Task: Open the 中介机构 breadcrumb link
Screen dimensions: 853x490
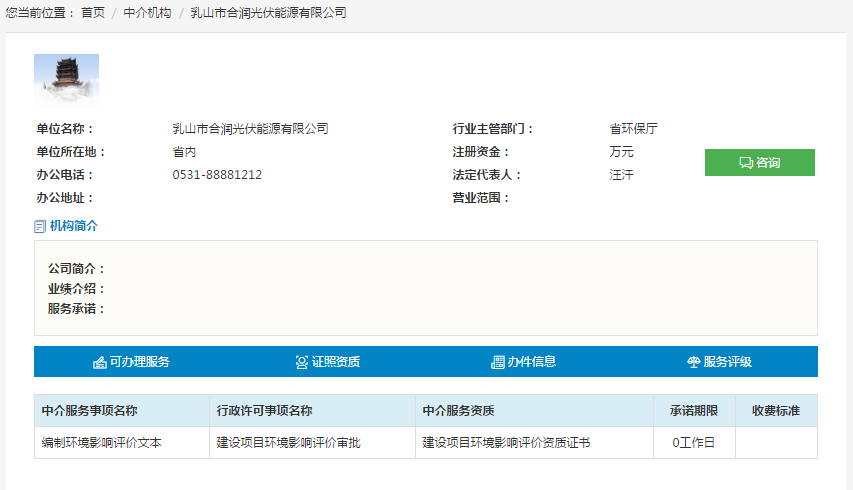Action: coord(147,13)
